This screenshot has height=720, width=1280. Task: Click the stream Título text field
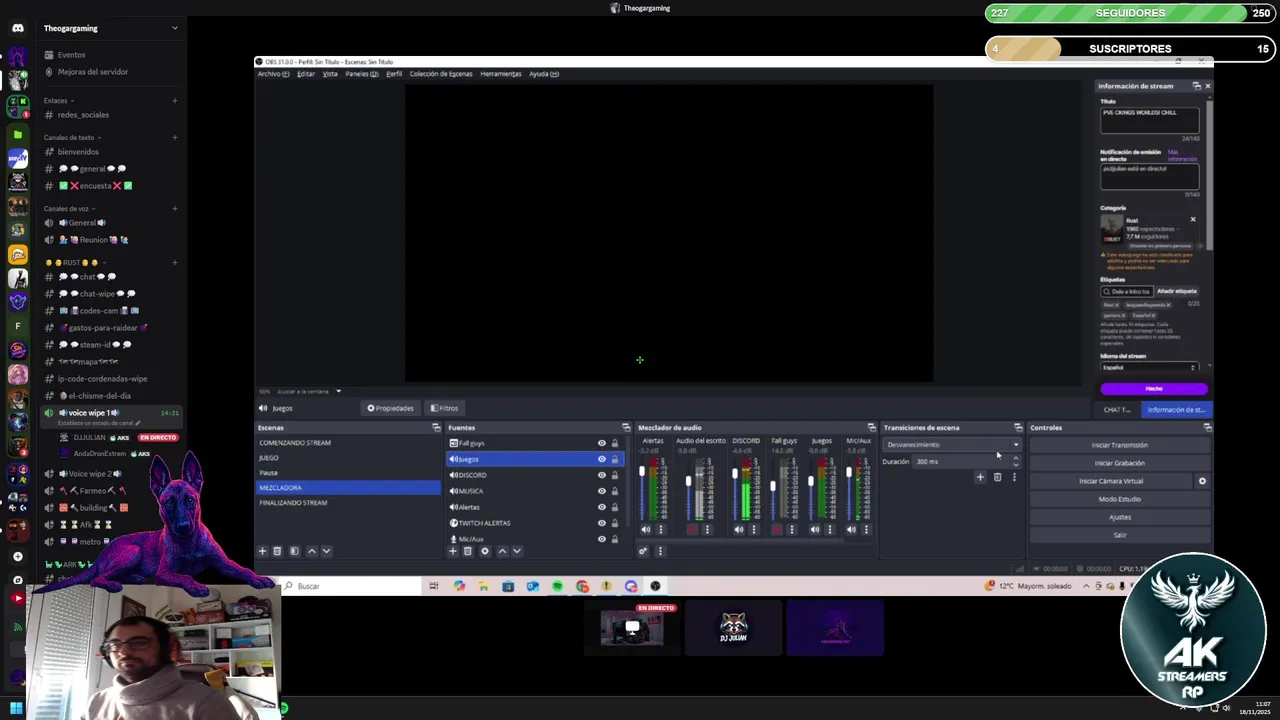point(1149,120)
